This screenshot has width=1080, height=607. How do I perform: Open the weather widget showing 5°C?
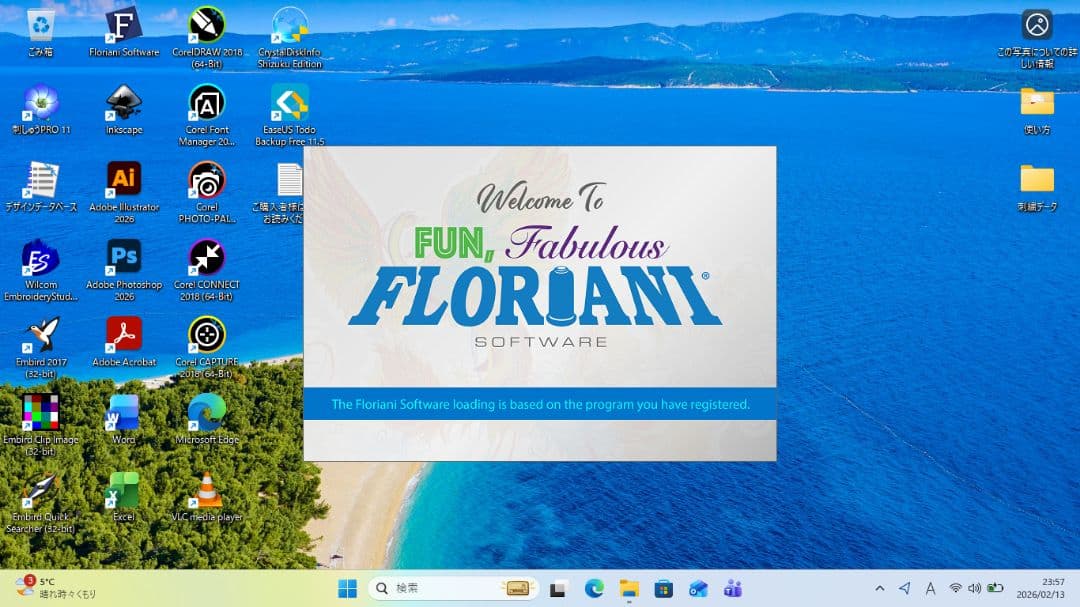[55, 587]
